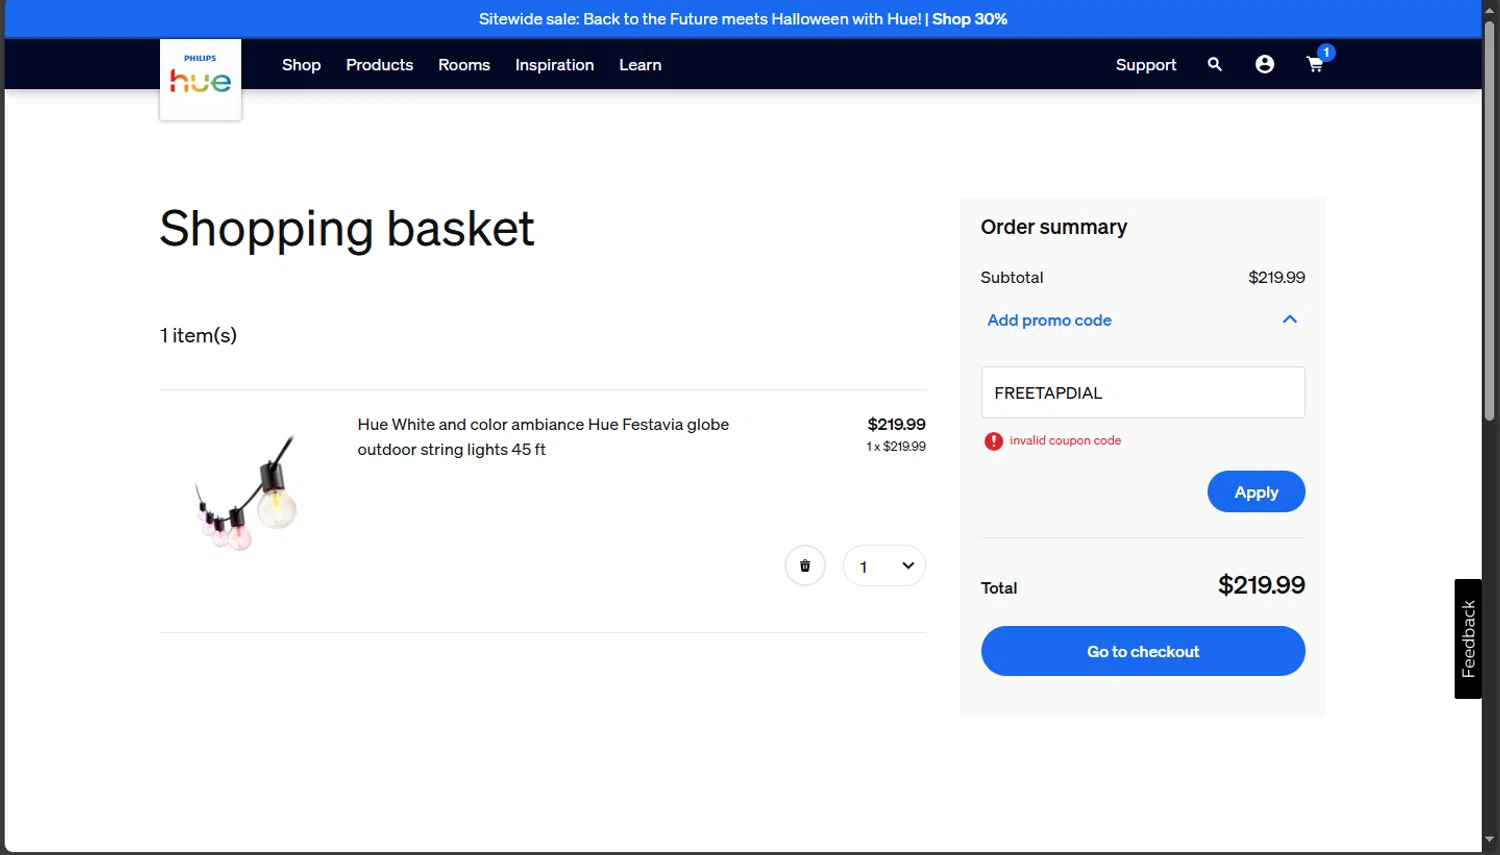Click the Add promo code link
This screenshot has height=855, width=1500.
pyautogui.click(x=1049, y=320)
